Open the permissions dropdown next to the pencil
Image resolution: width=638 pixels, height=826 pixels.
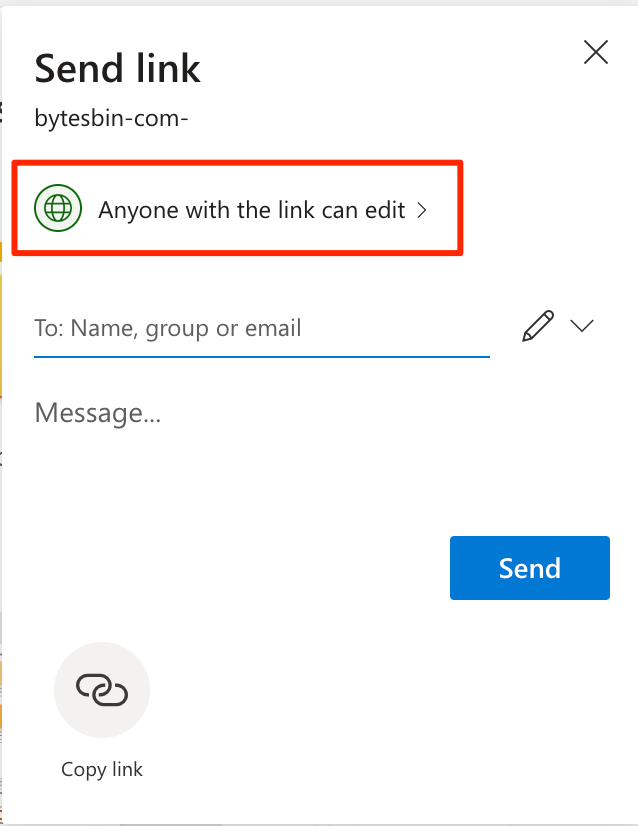coord(582,326)
